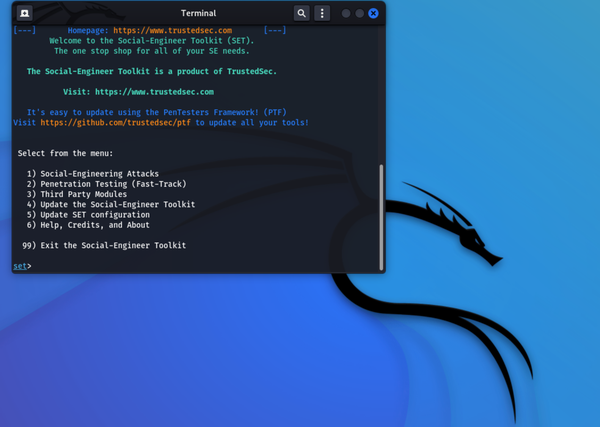
Task: Click "3) Third Party Modules" line
Action: [x=77, y=194]
